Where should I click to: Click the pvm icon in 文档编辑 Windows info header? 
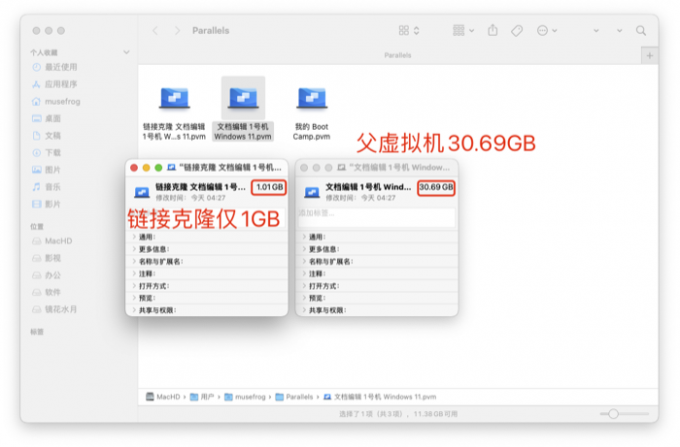click(x=312, y=192)
